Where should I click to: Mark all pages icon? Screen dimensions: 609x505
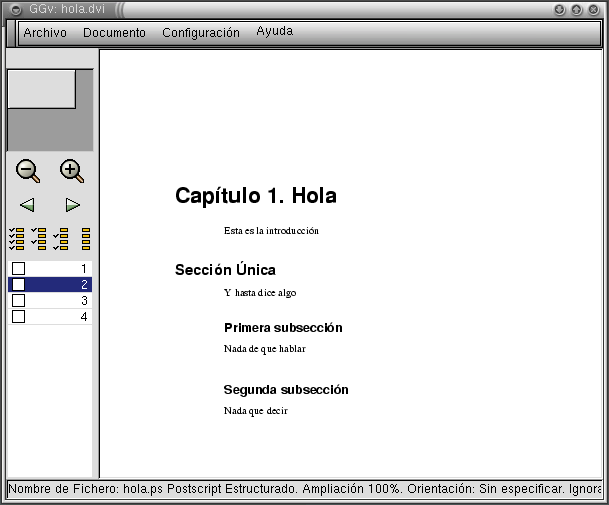click(16, 239)
